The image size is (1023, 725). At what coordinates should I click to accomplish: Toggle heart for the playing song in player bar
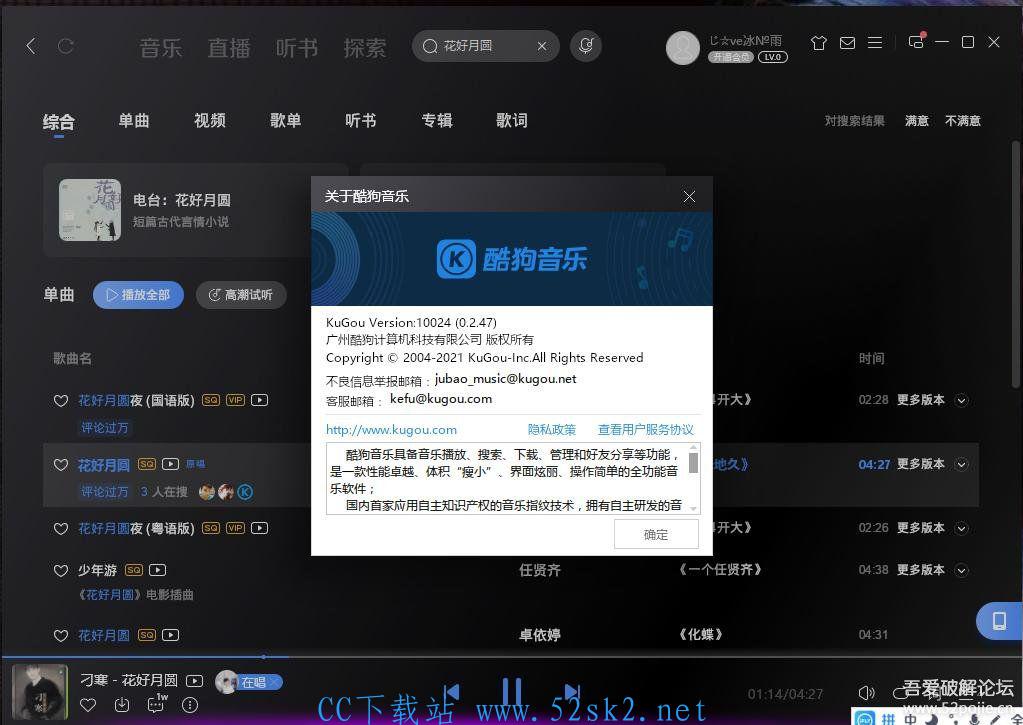[x=88, y=705]
